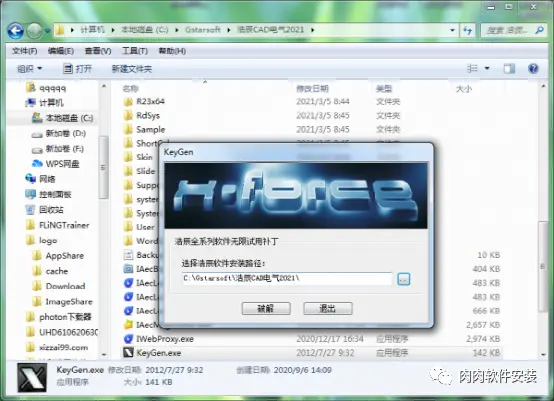Click the change view icon
This screenshot has height=401, width=554.
coord(472,68)
